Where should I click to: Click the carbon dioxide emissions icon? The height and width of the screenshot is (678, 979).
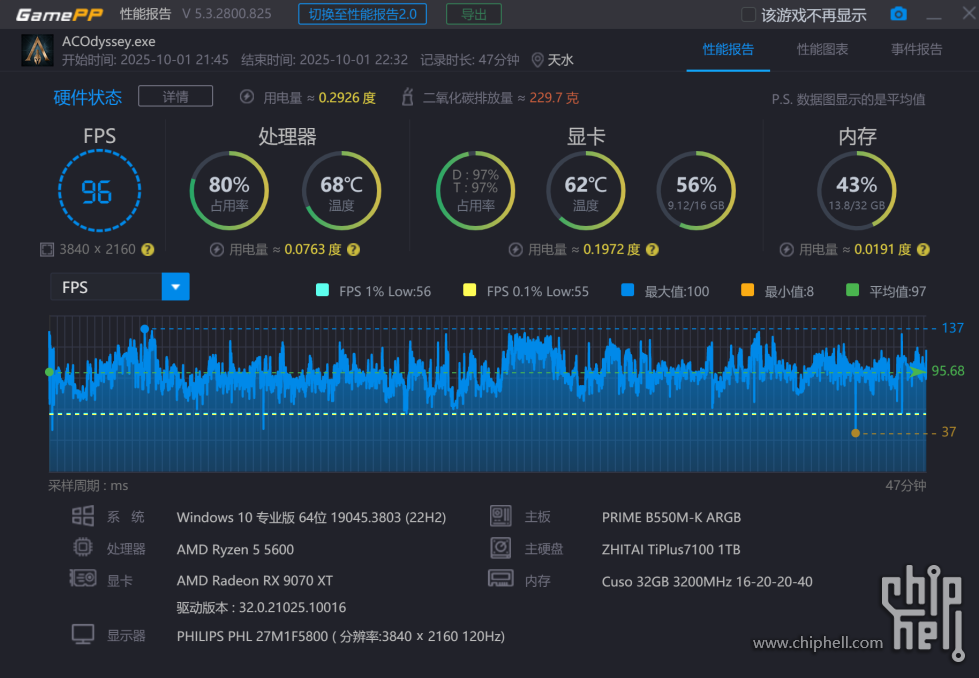coord(407,97)
